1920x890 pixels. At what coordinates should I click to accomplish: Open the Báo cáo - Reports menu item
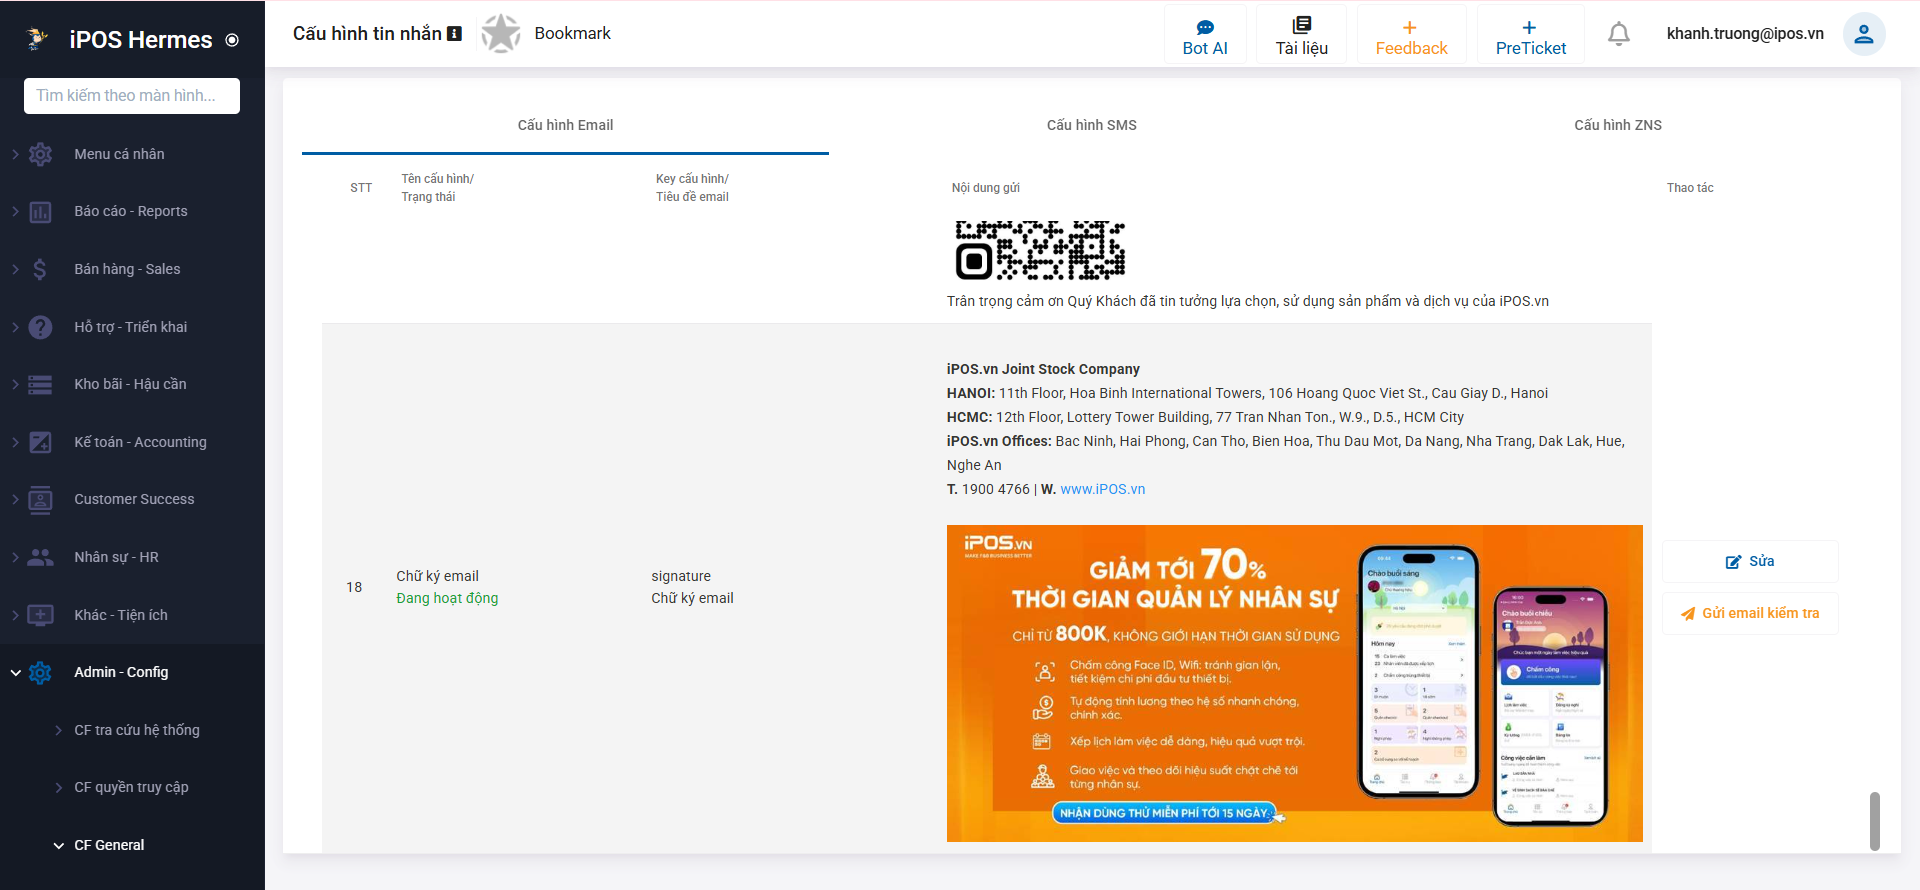pos(132,211)
